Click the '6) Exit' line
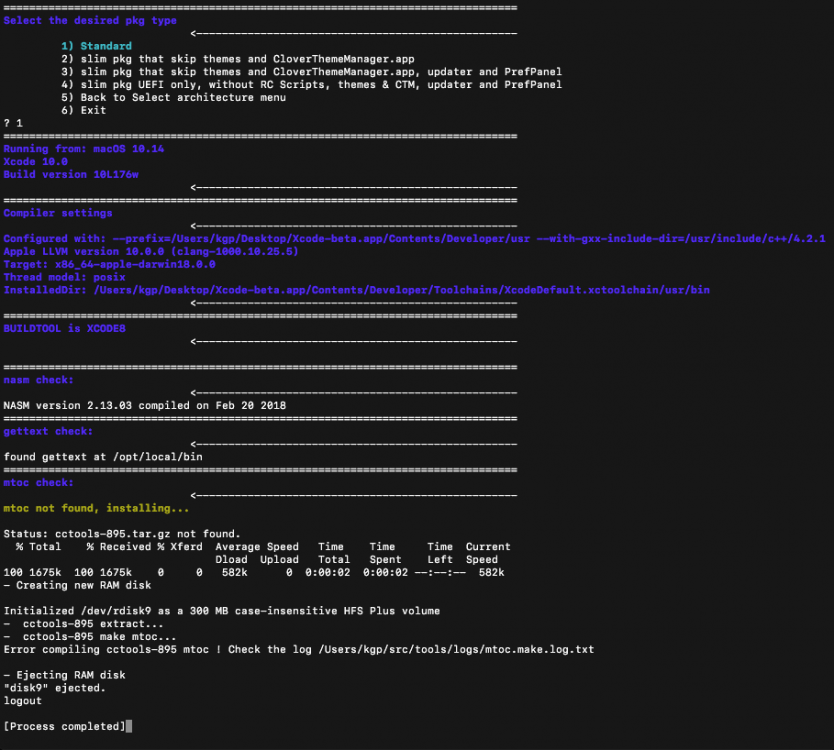 pos(84,110)
